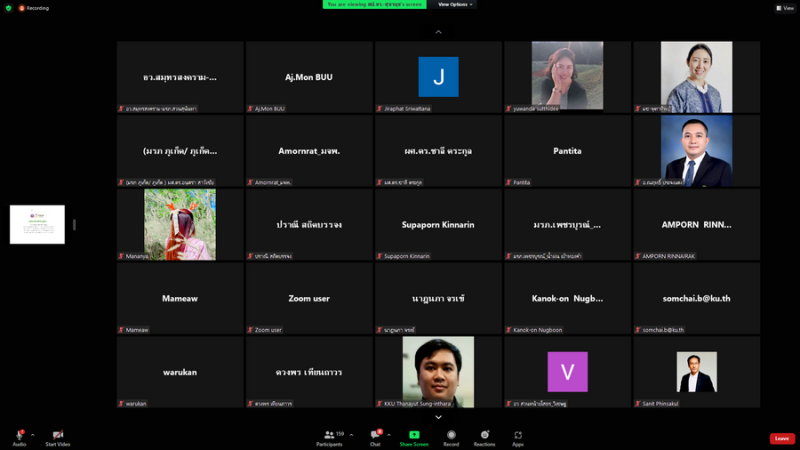This screenshot has height=450, width=800.
Task: Click the green Share Screen icon
Action: 414,435
